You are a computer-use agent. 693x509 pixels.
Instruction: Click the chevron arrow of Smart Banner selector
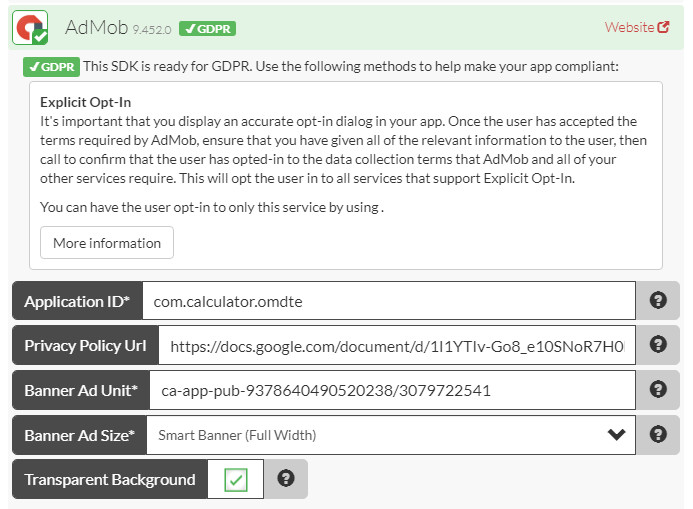click(x=616, y=435)
